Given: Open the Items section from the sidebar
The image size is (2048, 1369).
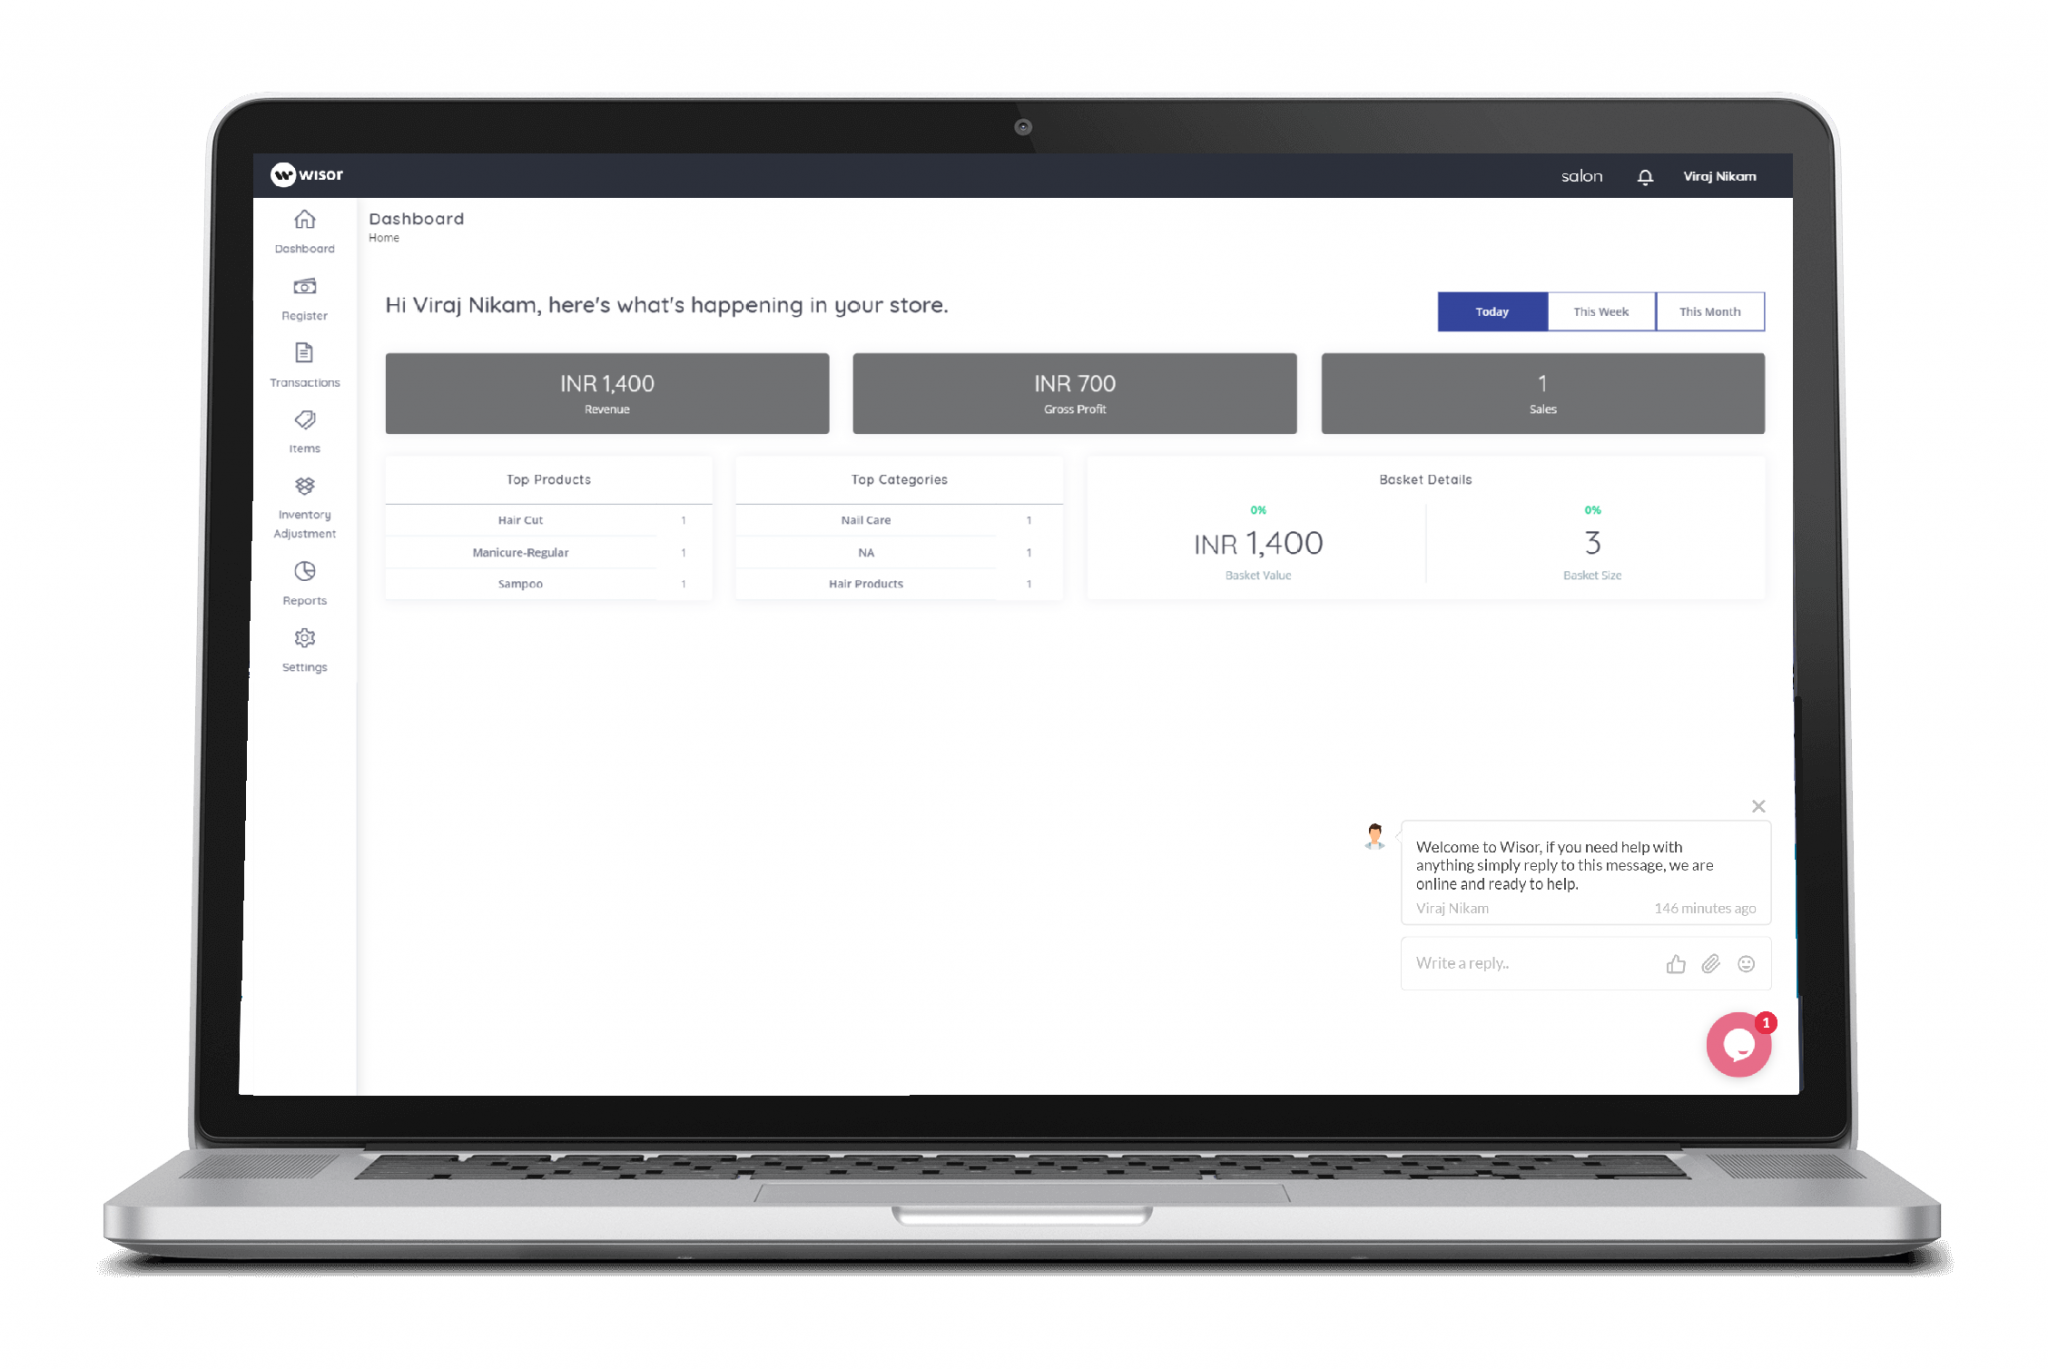Looking at the screenshot, I should pos(303,425).
